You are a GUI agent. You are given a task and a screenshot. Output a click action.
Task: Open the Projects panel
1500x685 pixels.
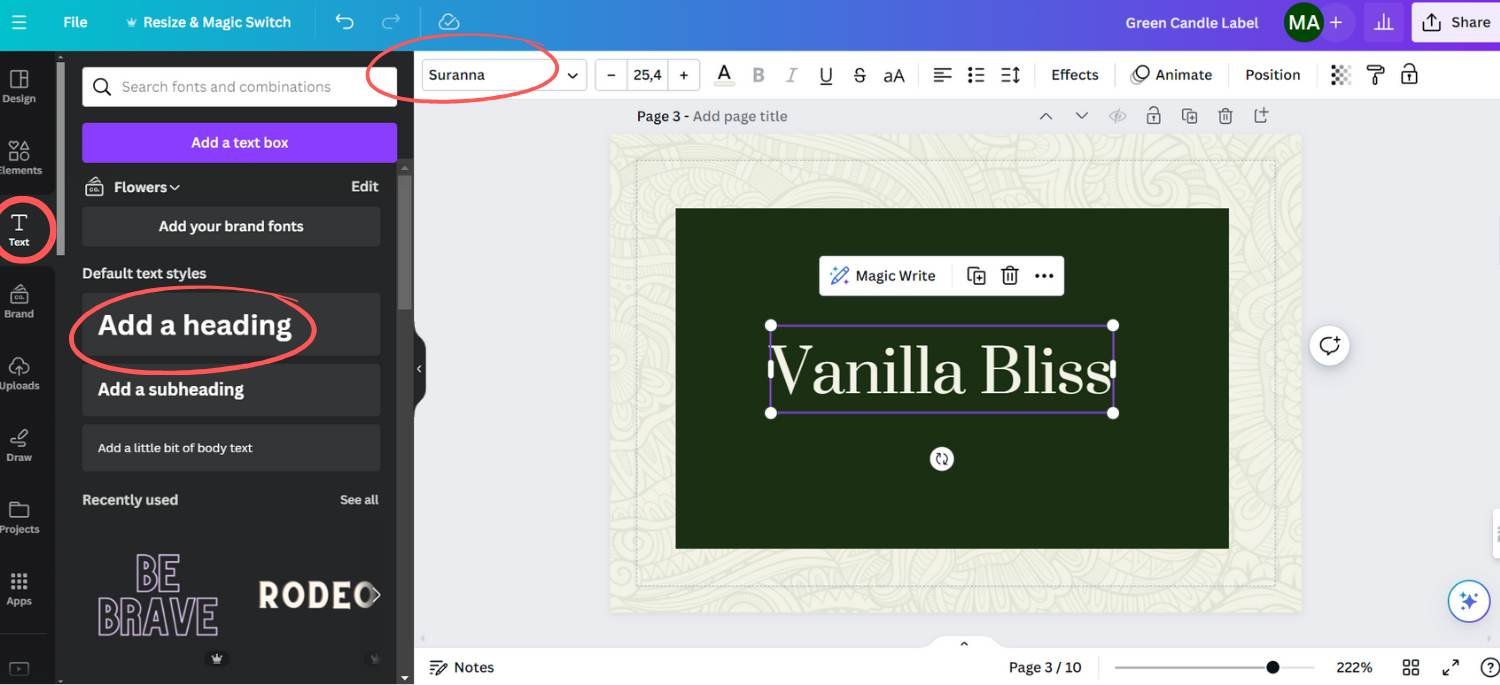point(21,515)
